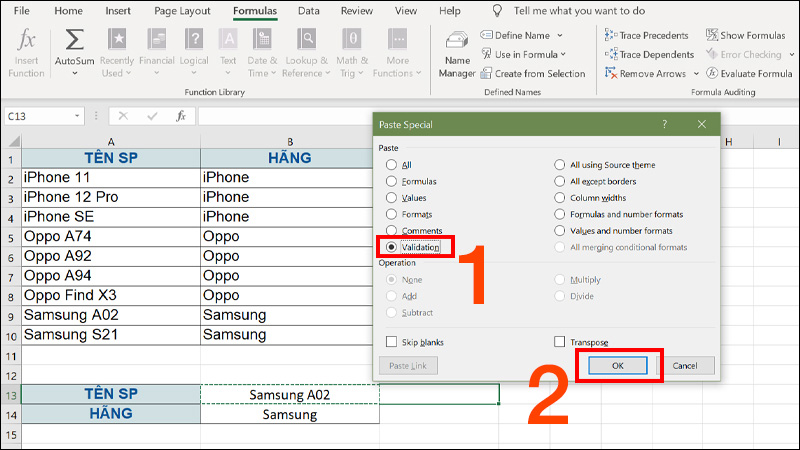Open the Insert Function dialog icon
The width and height of the screenshot is (800, 450).
[26, 40]
